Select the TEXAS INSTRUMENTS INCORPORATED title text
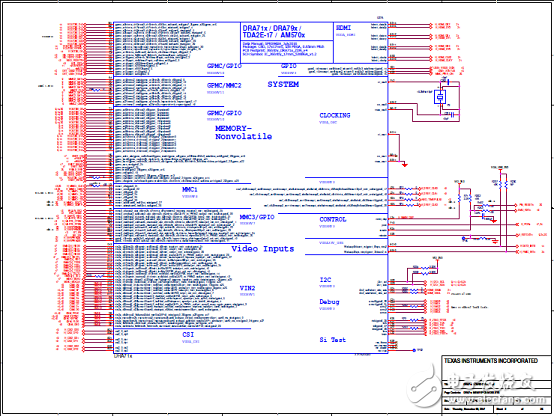 (491, 361)
